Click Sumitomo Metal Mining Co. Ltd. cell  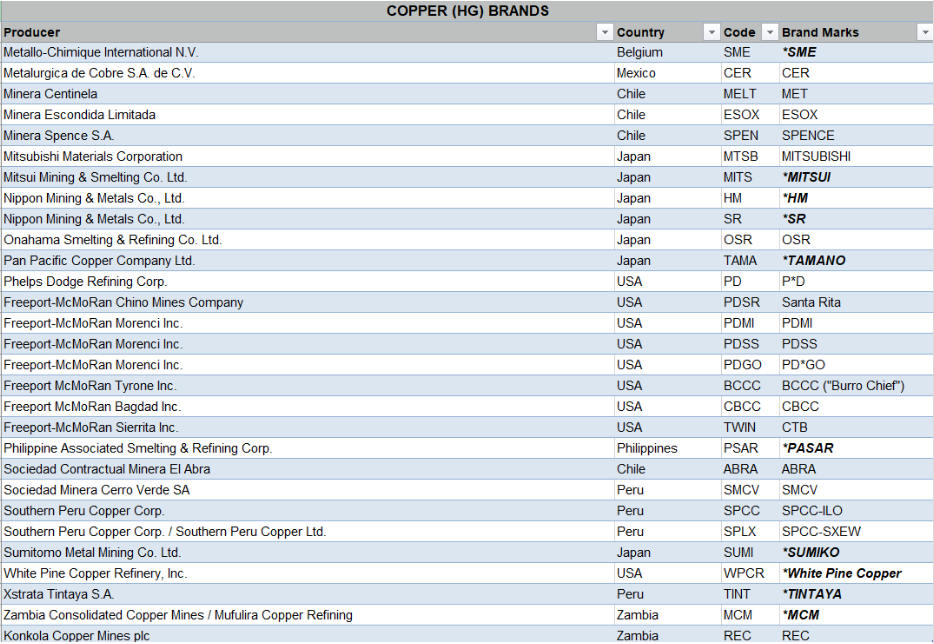[307, 553]
